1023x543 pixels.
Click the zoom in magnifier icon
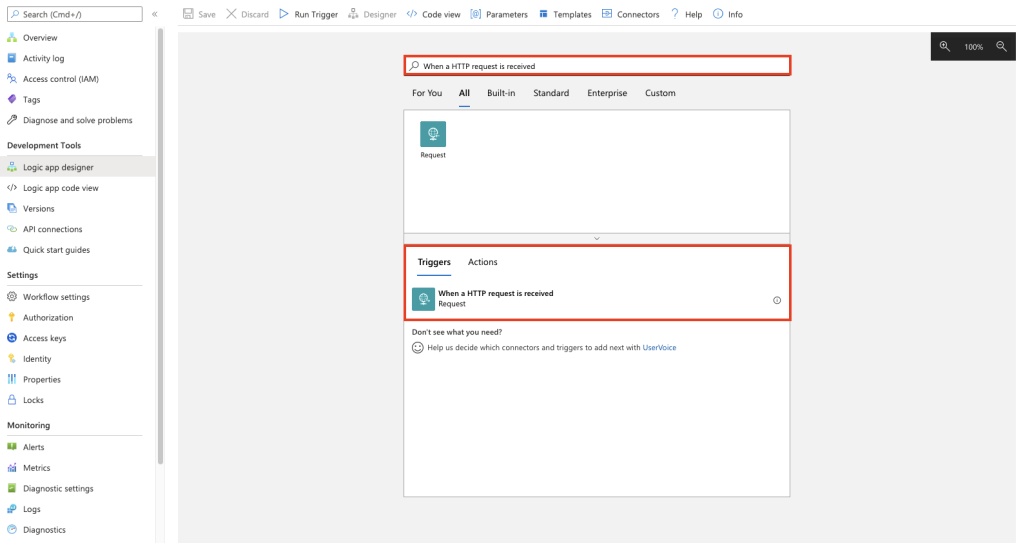tap(945, 47)
